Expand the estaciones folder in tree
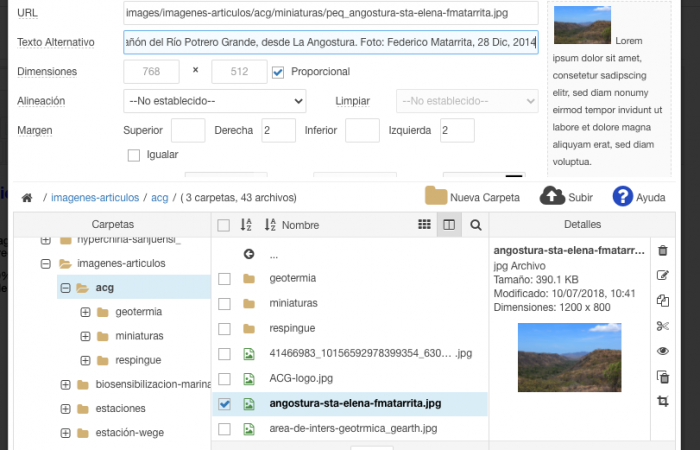Image resolution: width=700 pixels, height=450 pixels. point(66,409)
